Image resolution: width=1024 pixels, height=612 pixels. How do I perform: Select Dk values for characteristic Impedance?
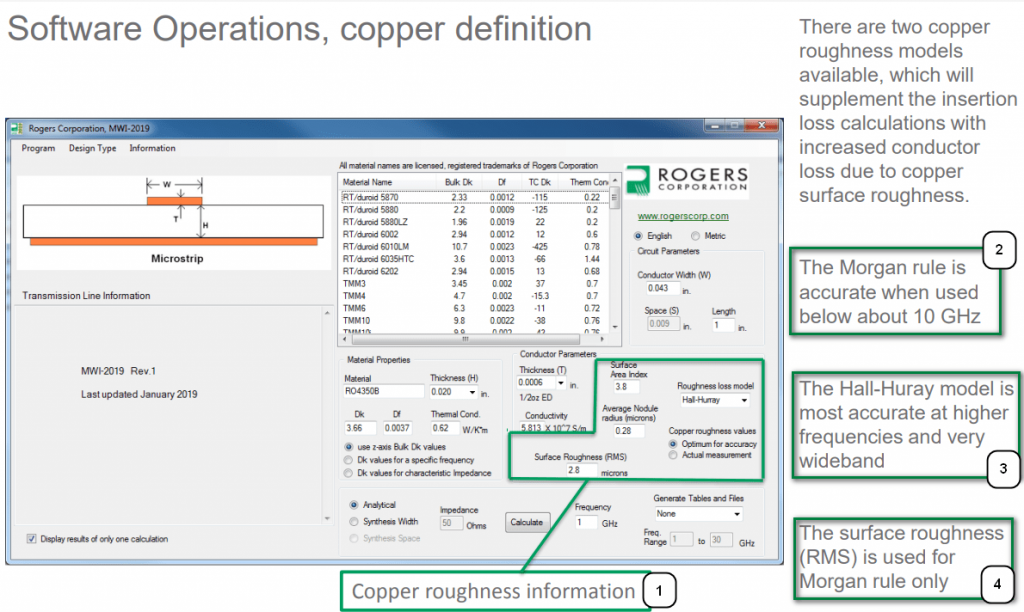click(x=348, y=473)
